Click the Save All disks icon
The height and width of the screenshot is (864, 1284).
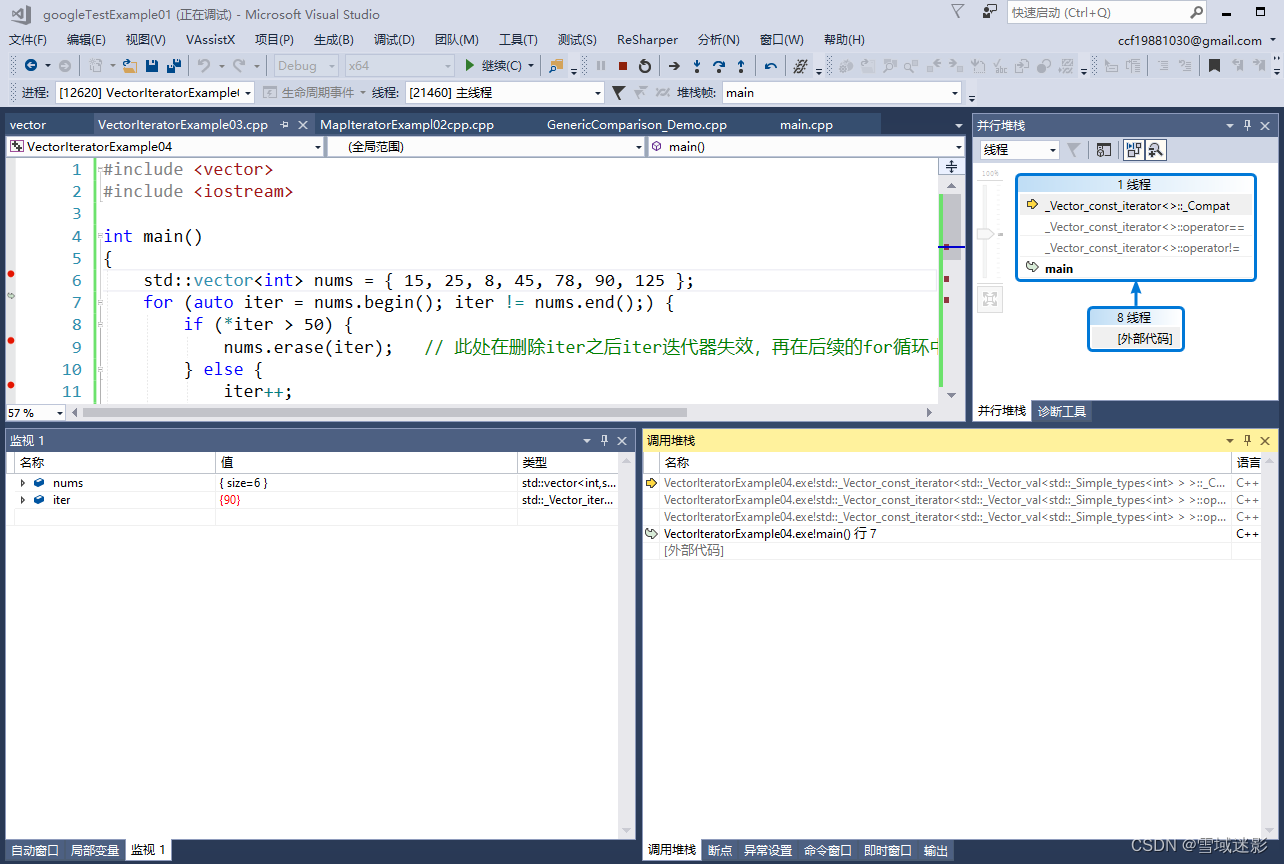tap(173, 66)
